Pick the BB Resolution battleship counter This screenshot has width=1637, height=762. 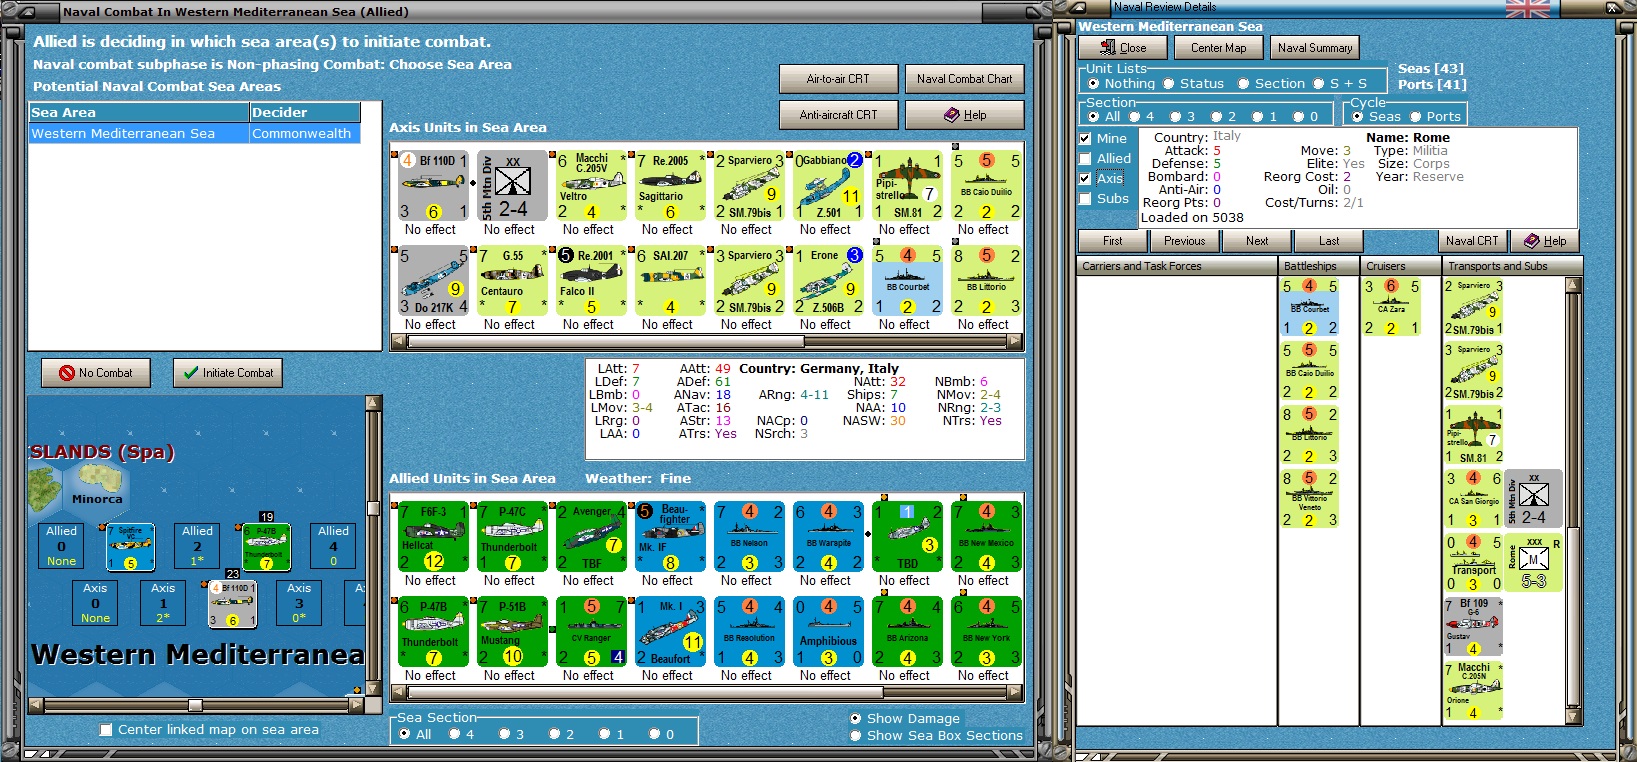click(750, 632)
